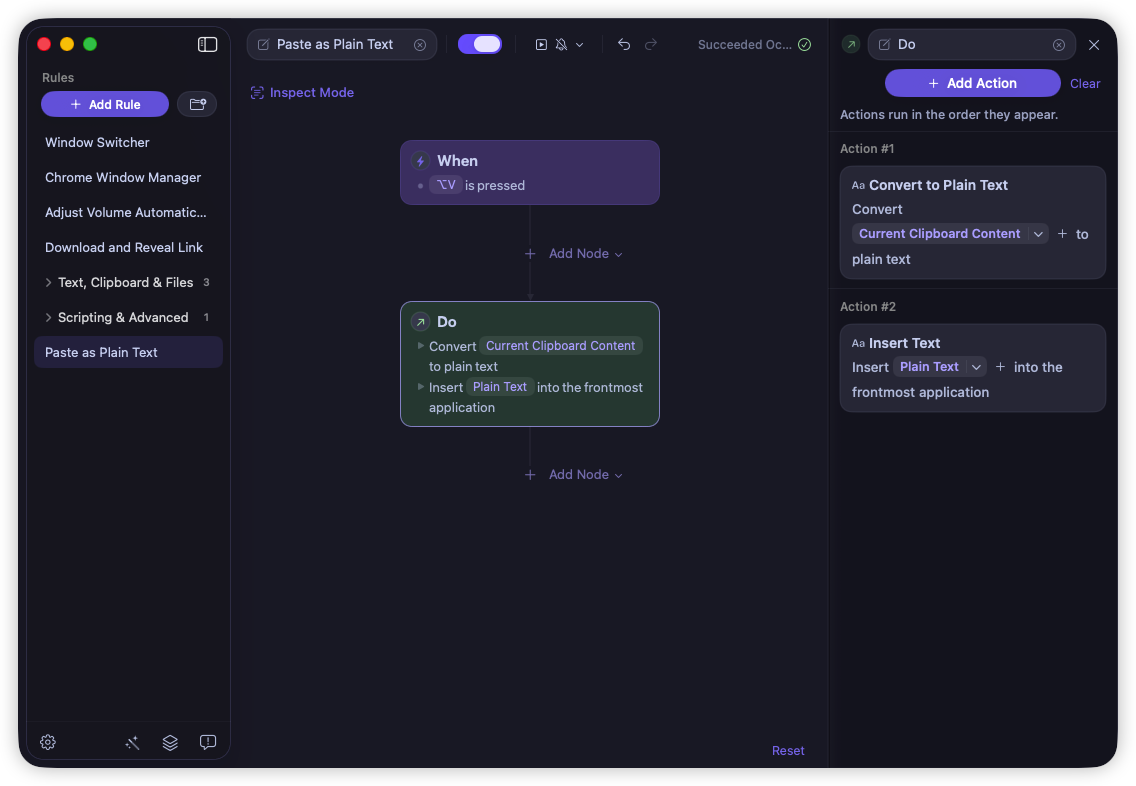Open Current Clipboard Content dropdown arrow
The image size is (1136, 786).
(1038, 234)
